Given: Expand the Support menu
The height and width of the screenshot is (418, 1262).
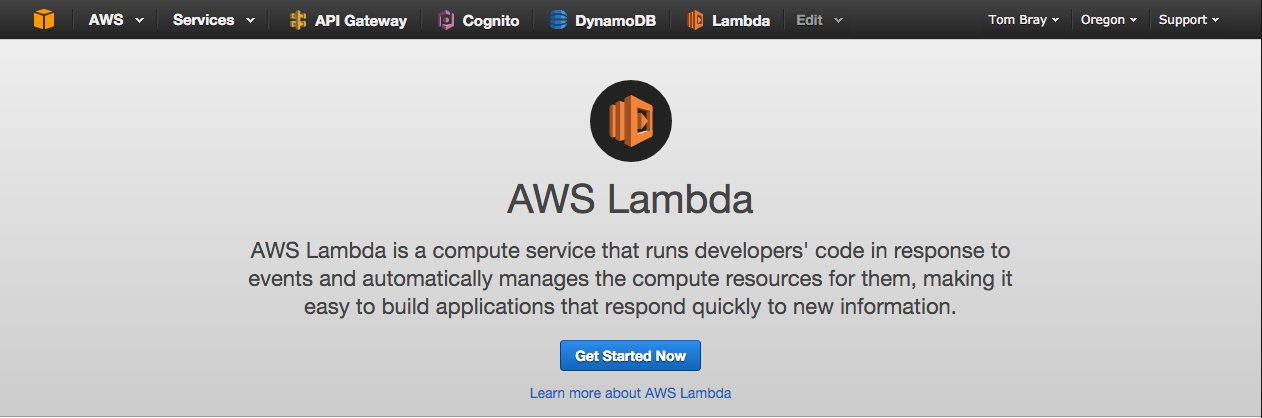Looking at the screenshot, I should pos(1189,20).
